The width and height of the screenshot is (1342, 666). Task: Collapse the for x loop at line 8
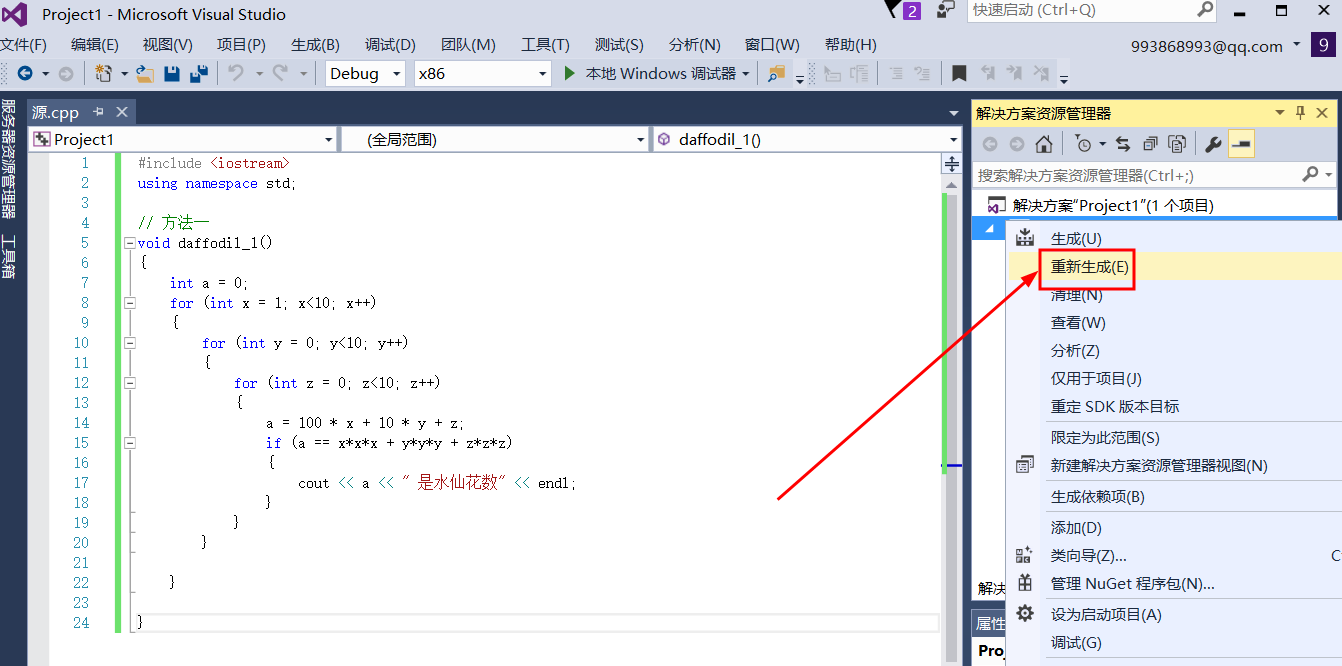tap(129, 303)
